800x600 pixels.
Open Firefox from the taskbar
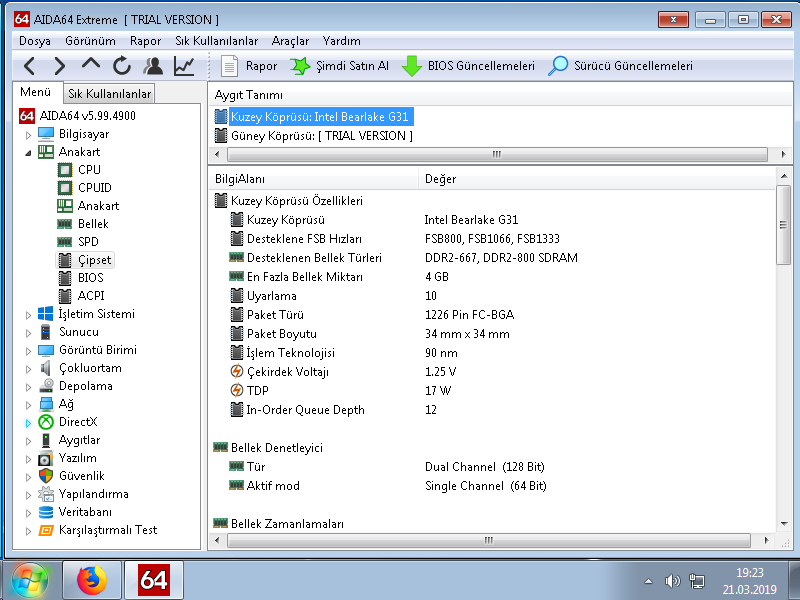click(92, 580)
